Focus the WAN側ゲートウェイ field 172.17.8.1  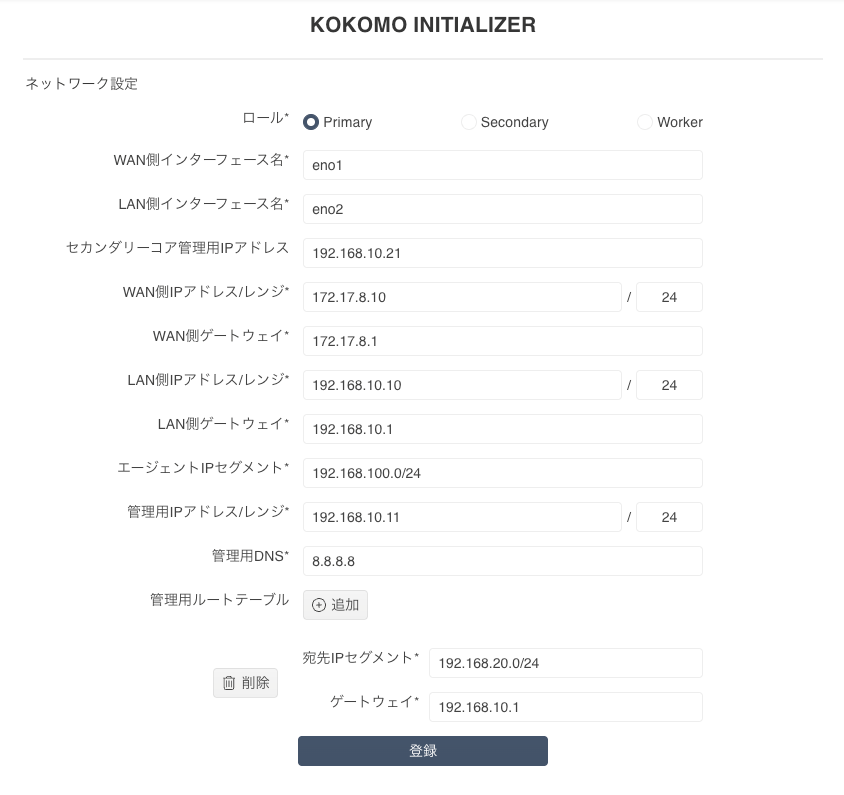(503, 341)
